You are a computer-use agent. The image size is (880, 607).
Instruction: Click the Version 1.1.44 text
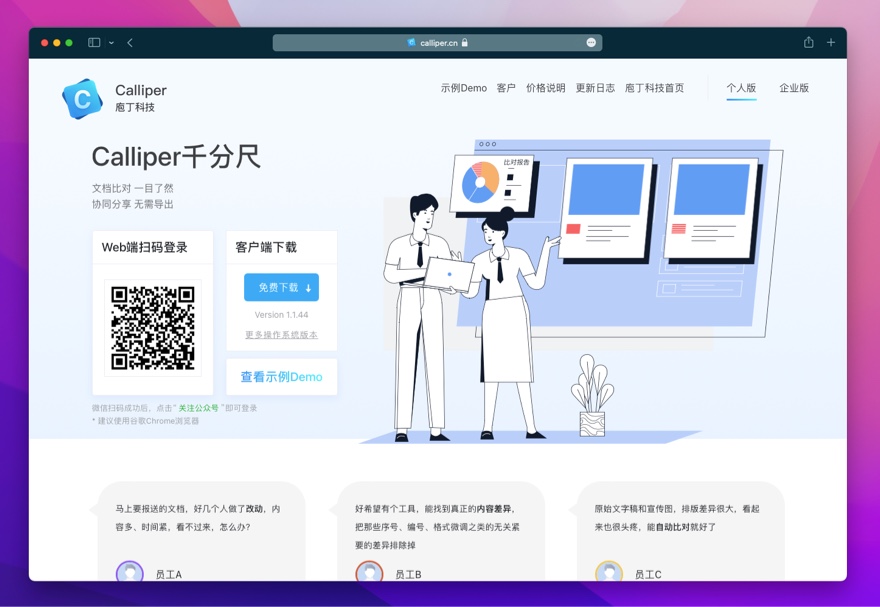pyautogui.click(x=281, y=315)
